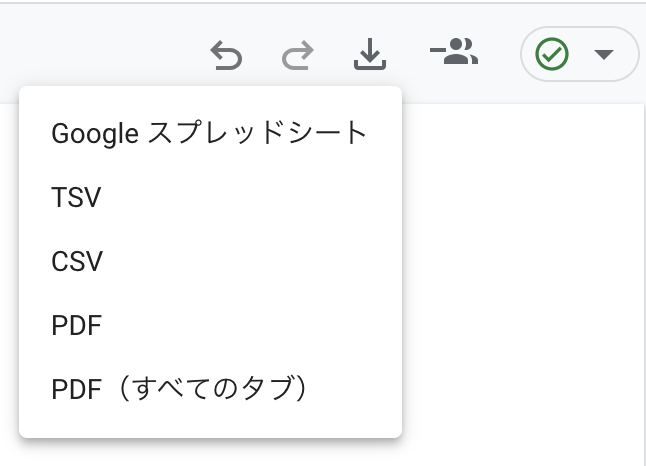Click the grayed redo arrow icon
The width and height of the screenshot is (646, 466).
click(x=297, y=55)
